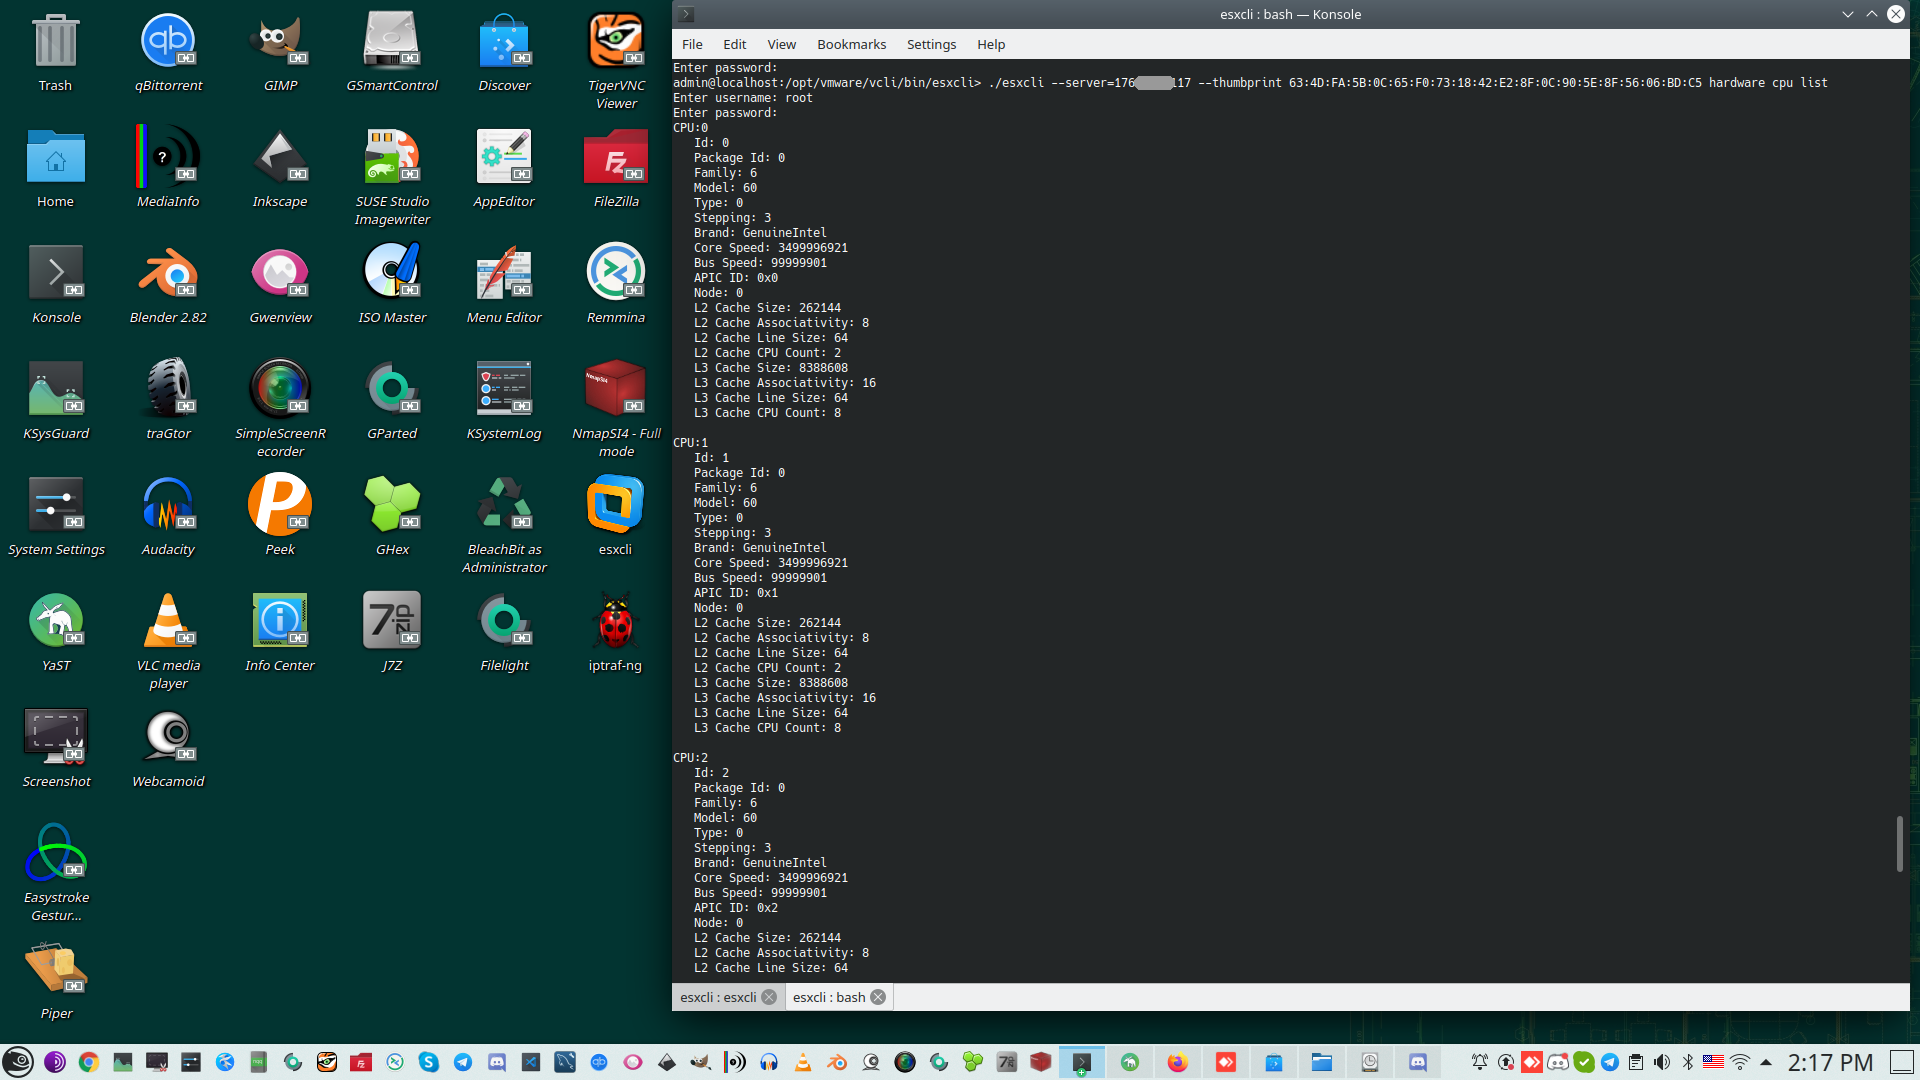The width and height of the screenshot is (1920, 1080).
Task: Open the Settings menu in Konsole
Action: click(931, 44)
